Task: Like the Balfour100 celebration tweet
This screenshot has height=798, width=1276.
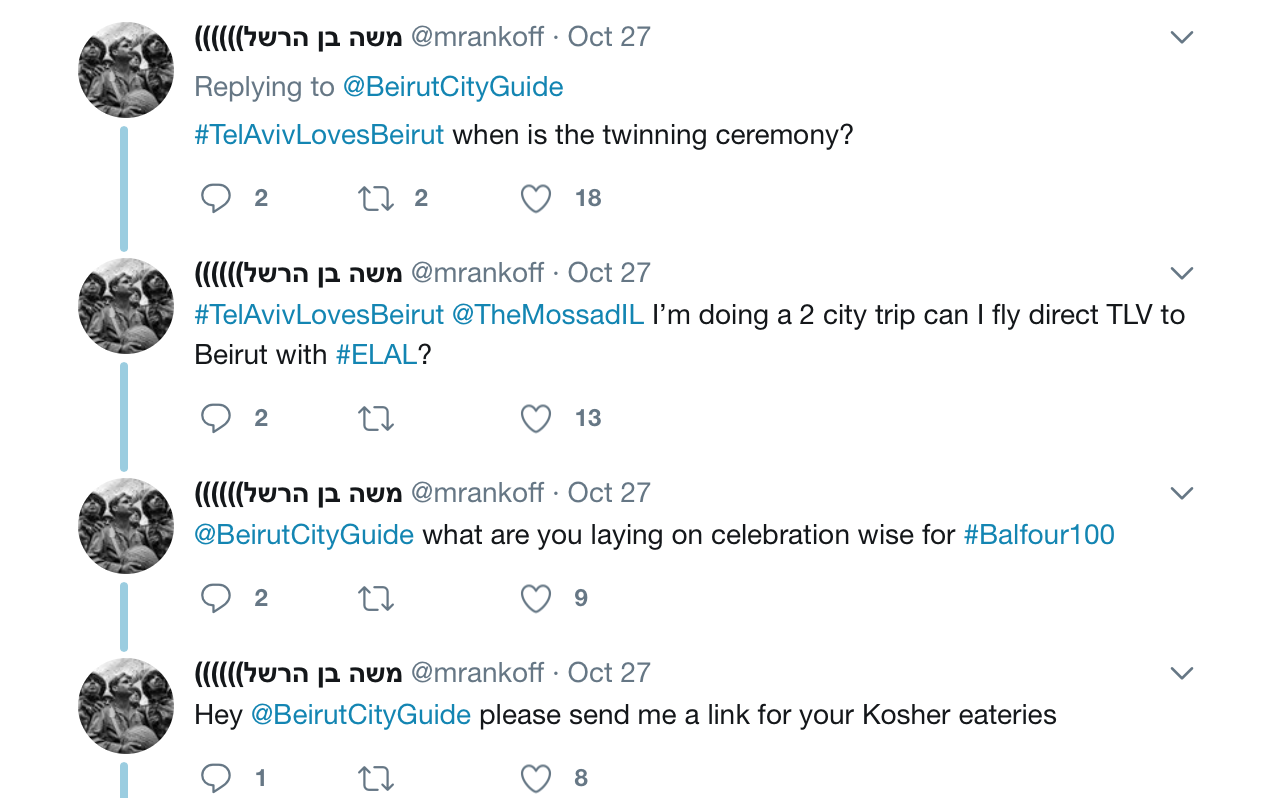Action: (536, 598)
